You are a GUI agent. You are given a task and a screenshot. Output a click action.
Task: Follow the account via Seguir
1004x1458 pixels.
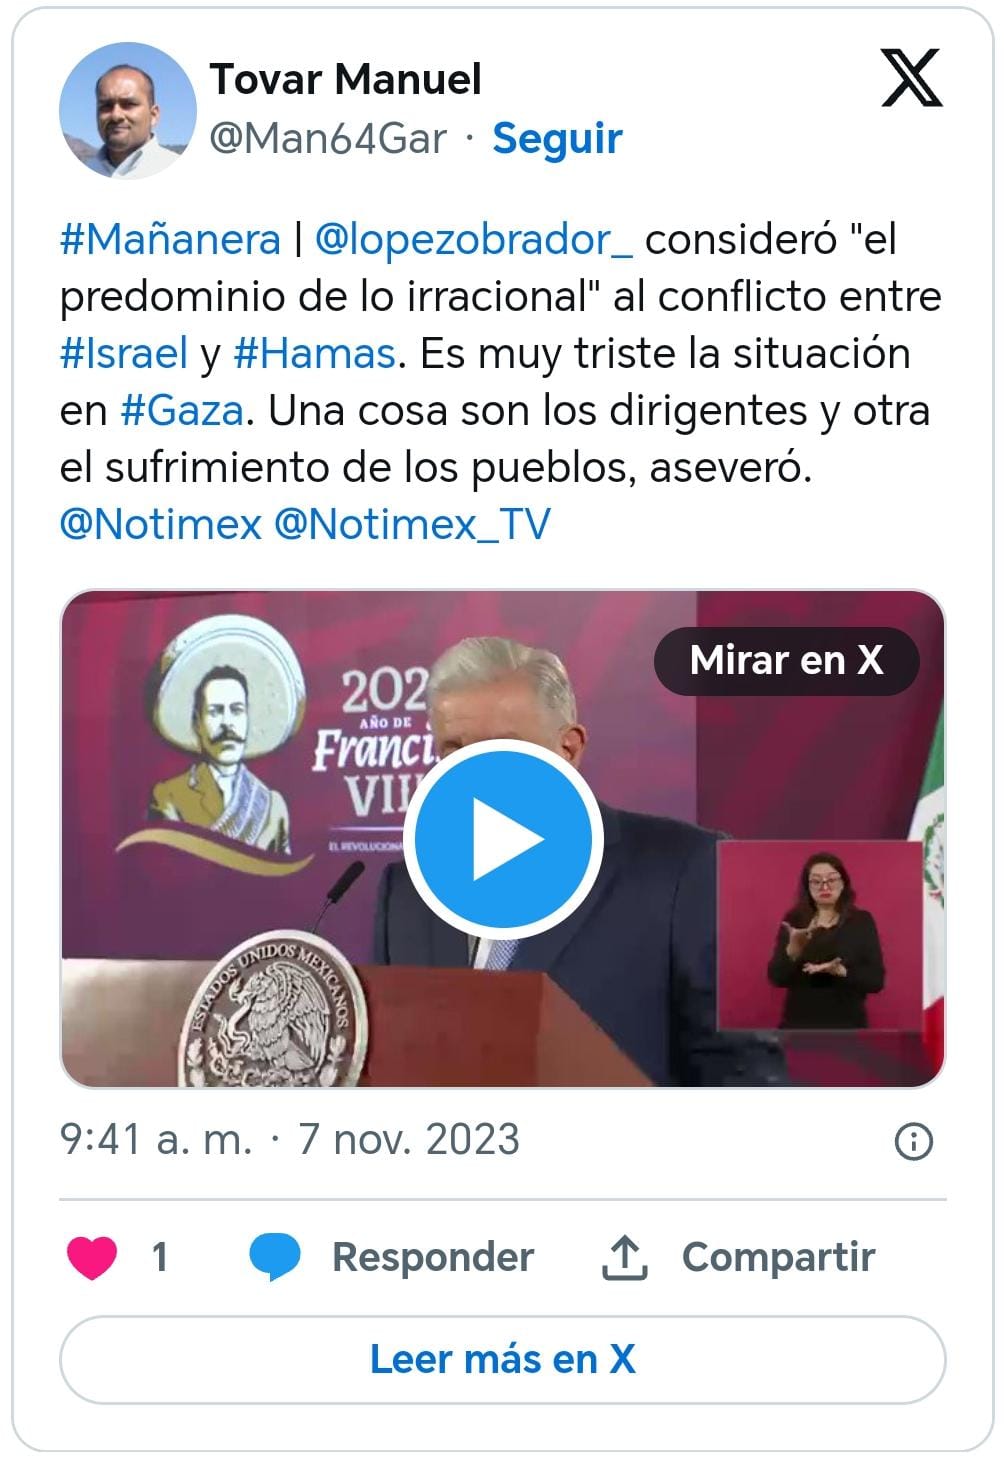tap(557, 138)
